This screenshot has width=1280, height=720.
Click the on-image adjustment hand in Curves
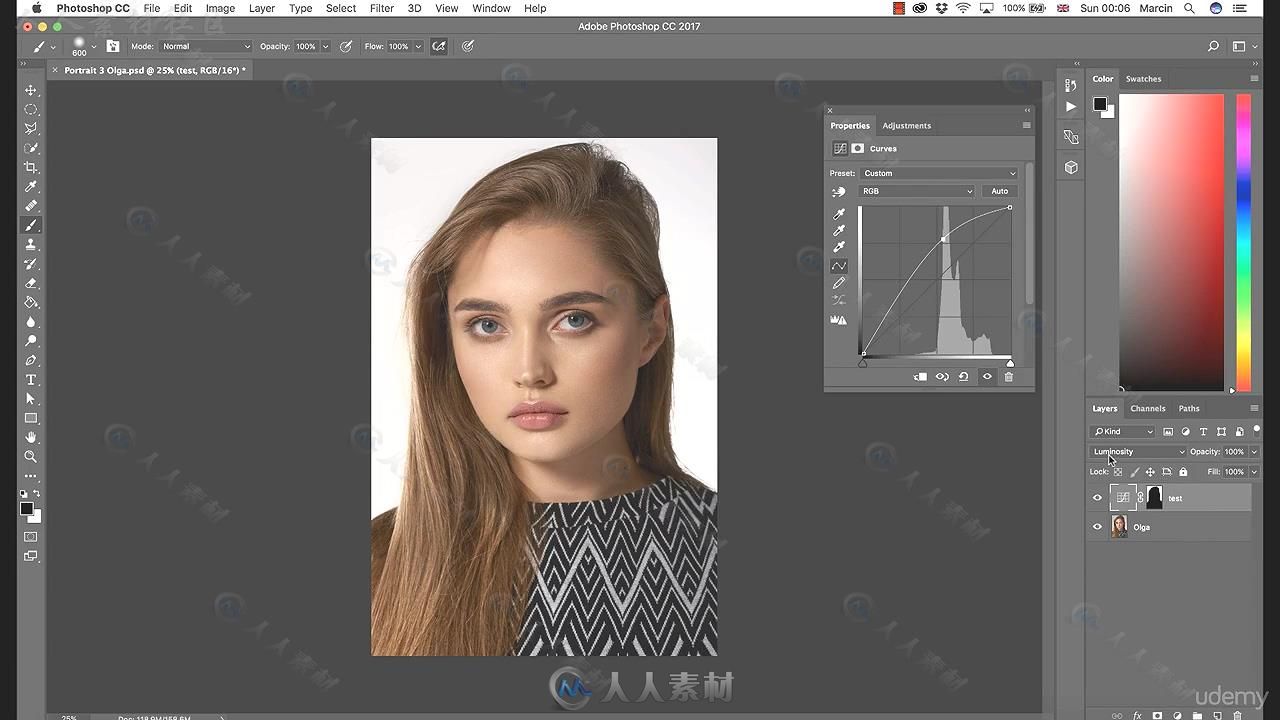[839, 191]
